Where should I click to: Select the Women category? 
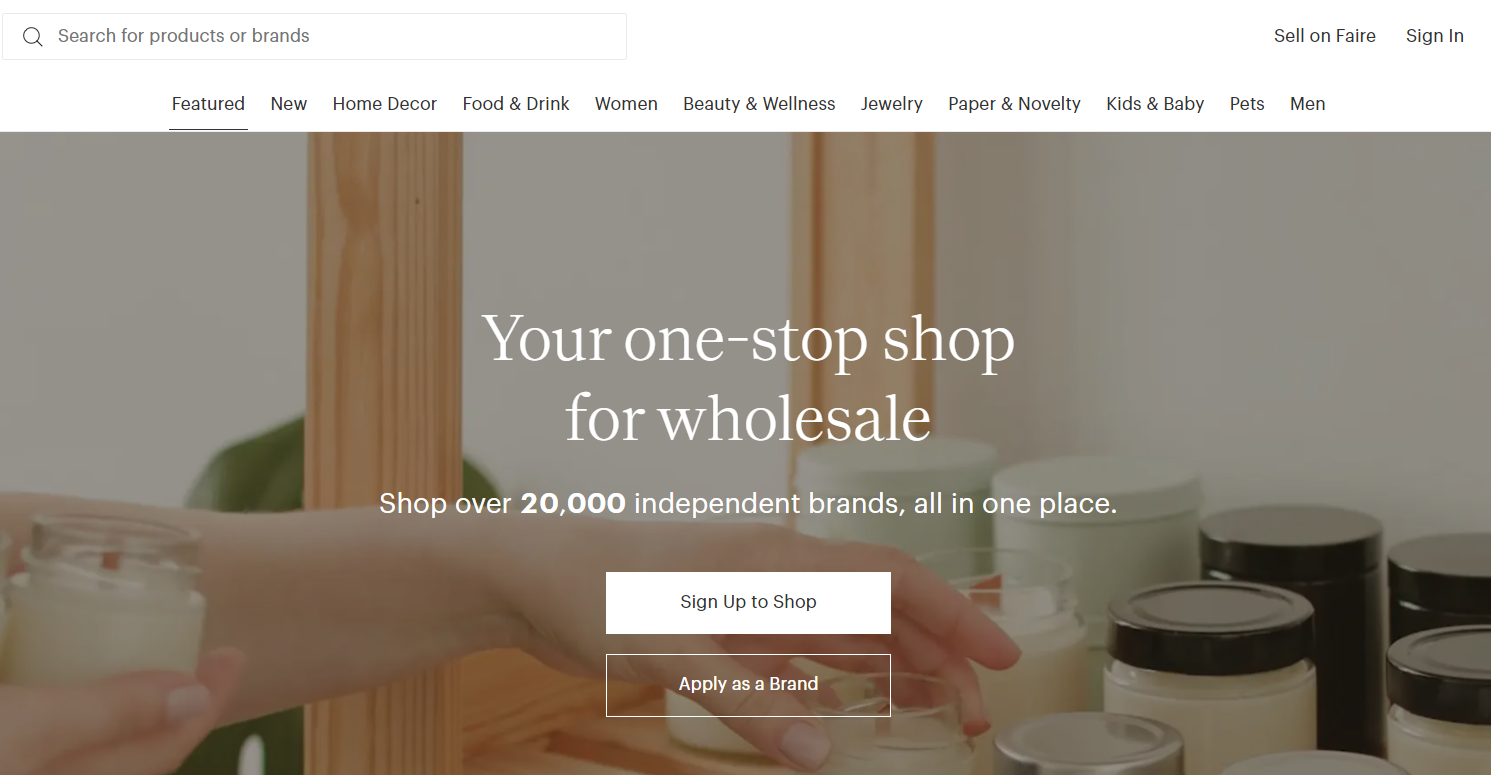coord(626,104)
